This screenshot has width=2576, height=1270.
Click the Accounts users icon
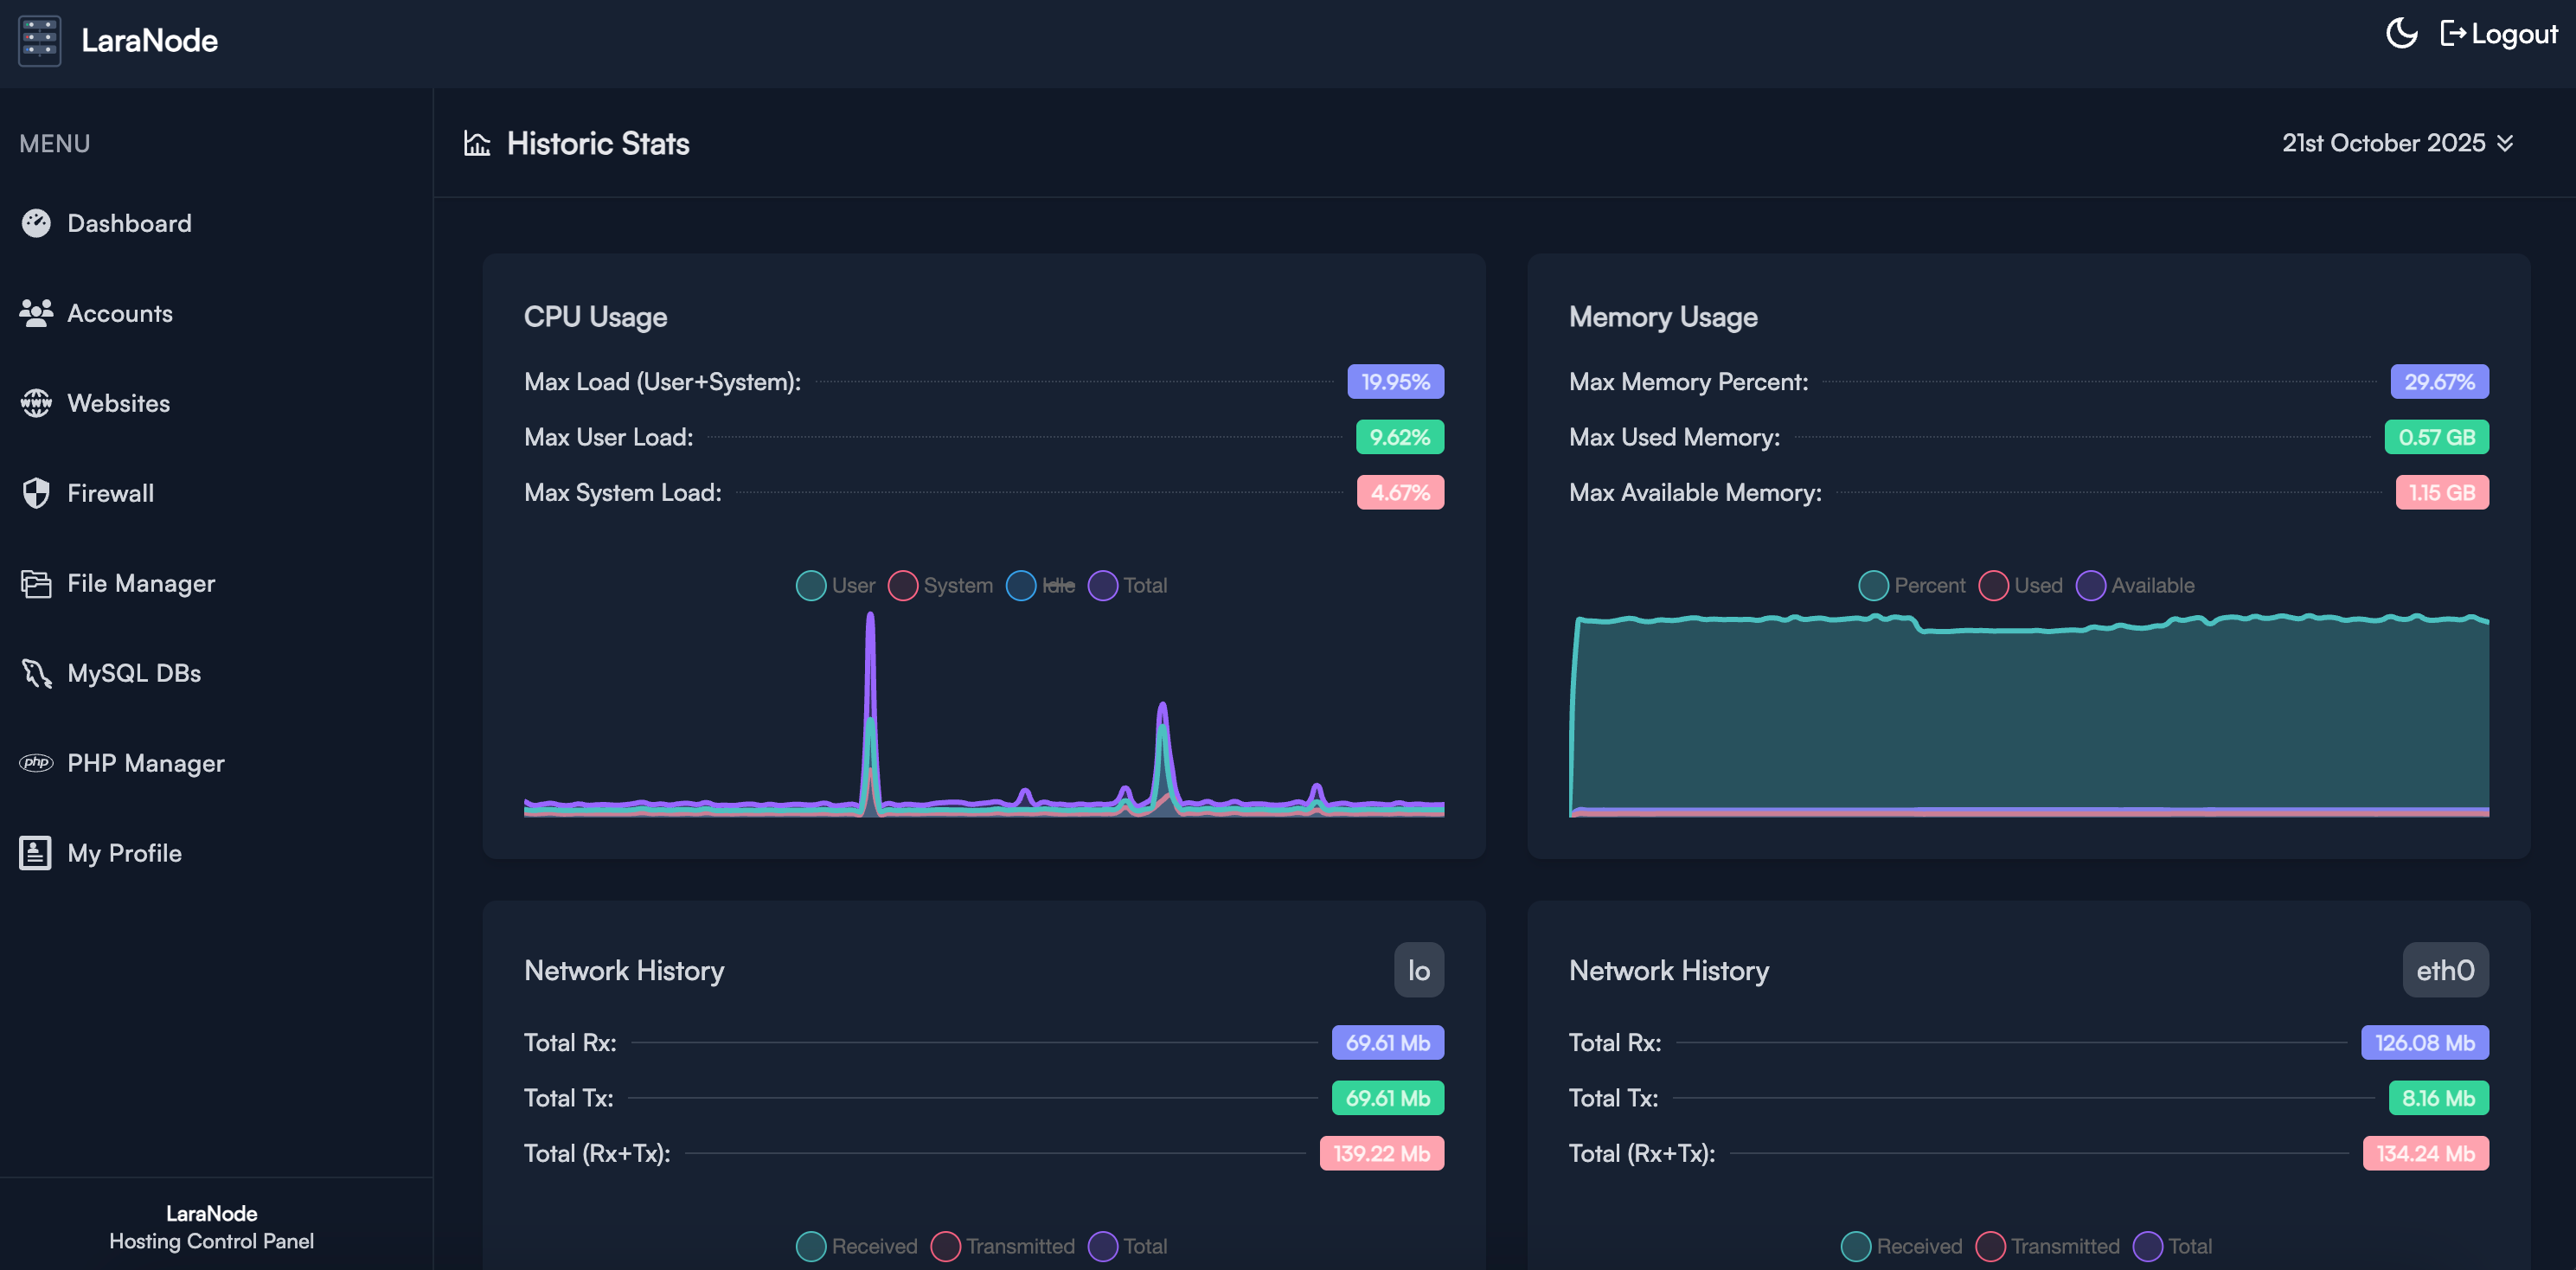pos(36,313)
